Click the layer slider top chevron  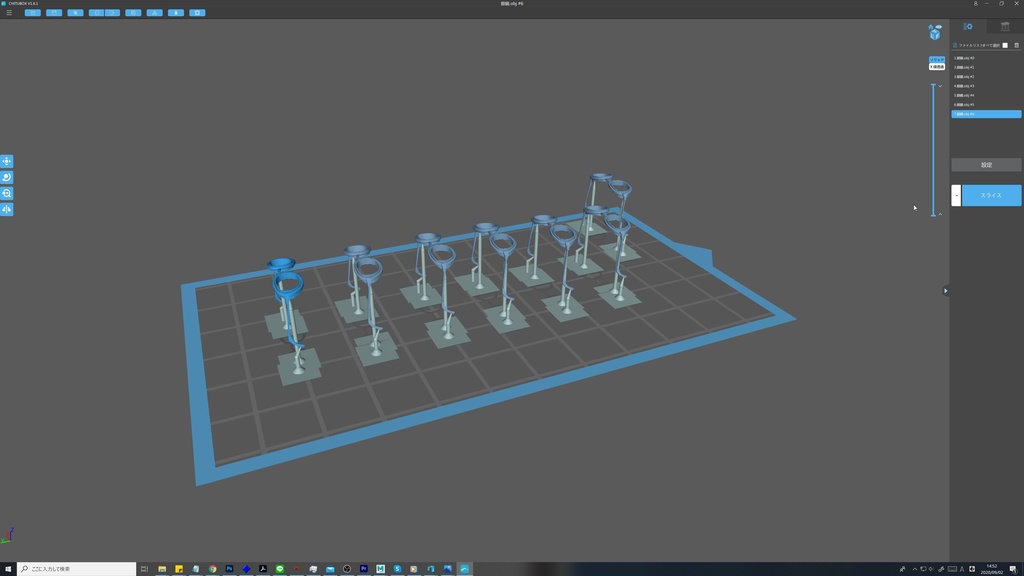[x=940, y=86]
